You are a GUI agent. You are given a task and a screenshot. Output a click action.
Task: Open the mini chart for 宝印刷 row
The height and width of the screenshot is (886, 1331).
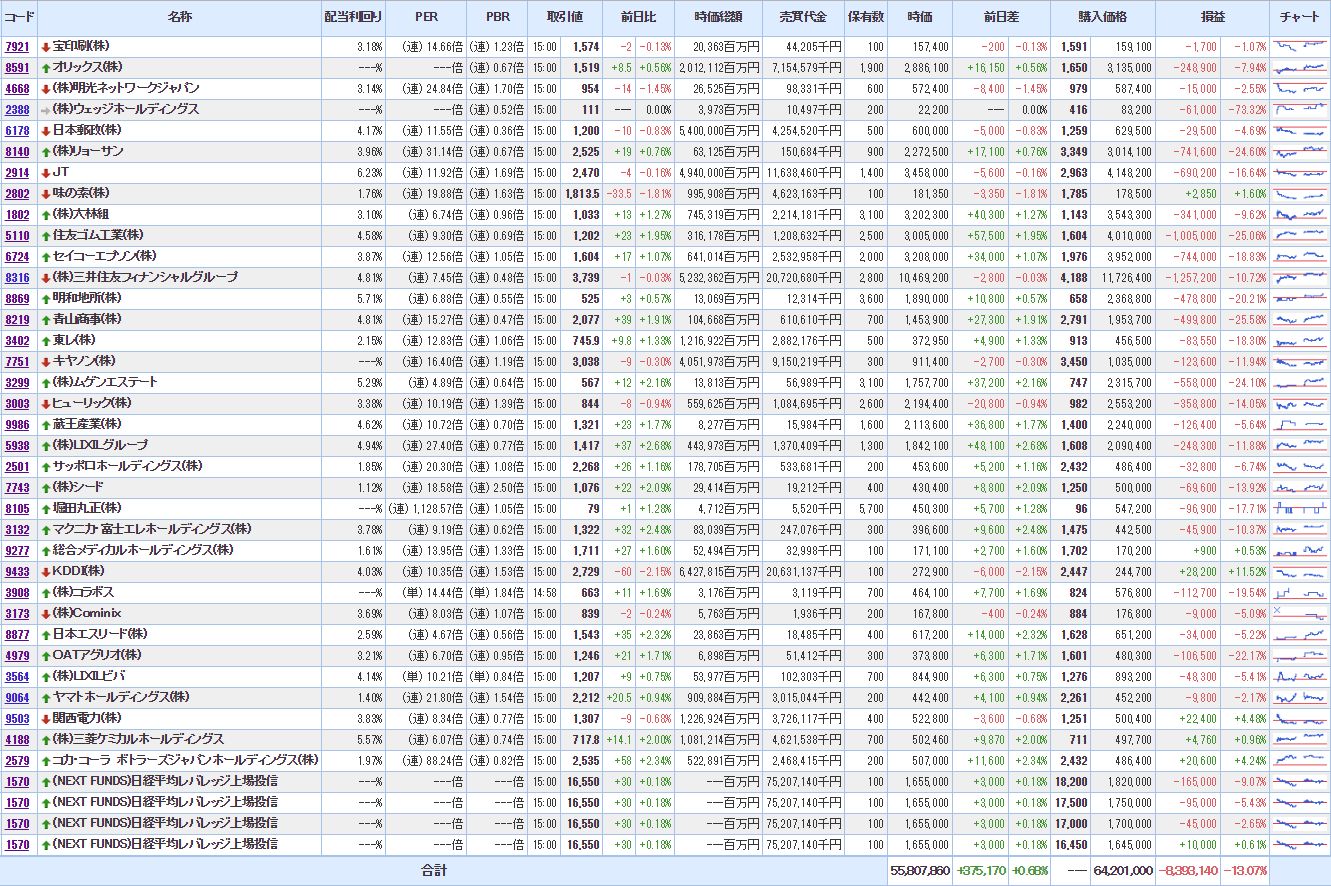coord(1300,46)
